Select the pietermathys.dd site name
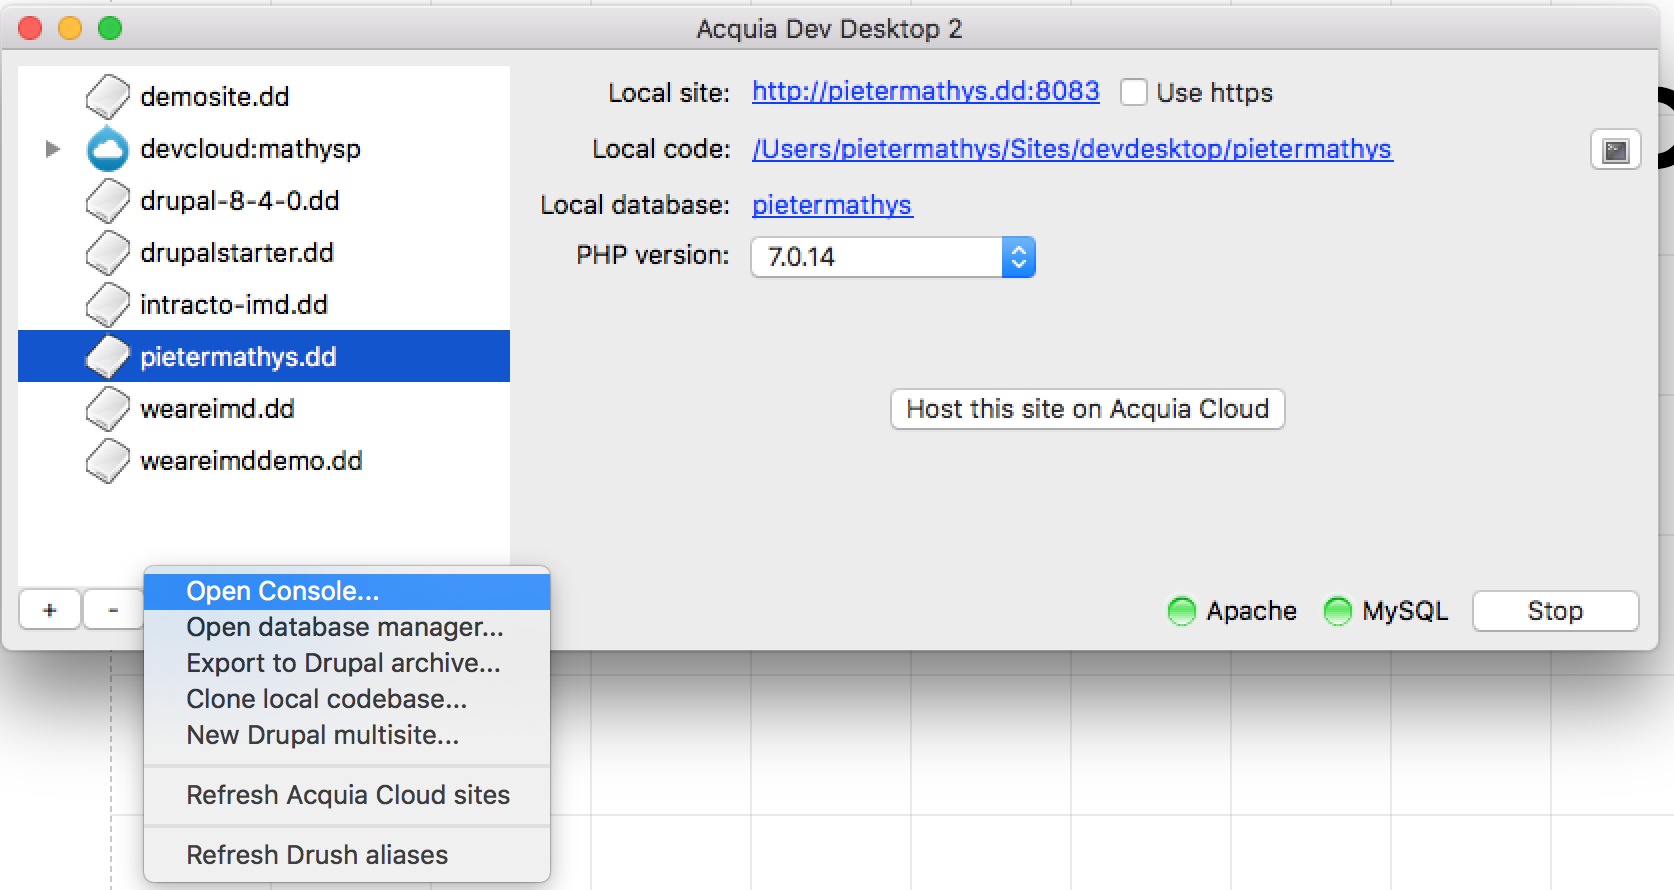1674x890 pixels. click(238, 357)
